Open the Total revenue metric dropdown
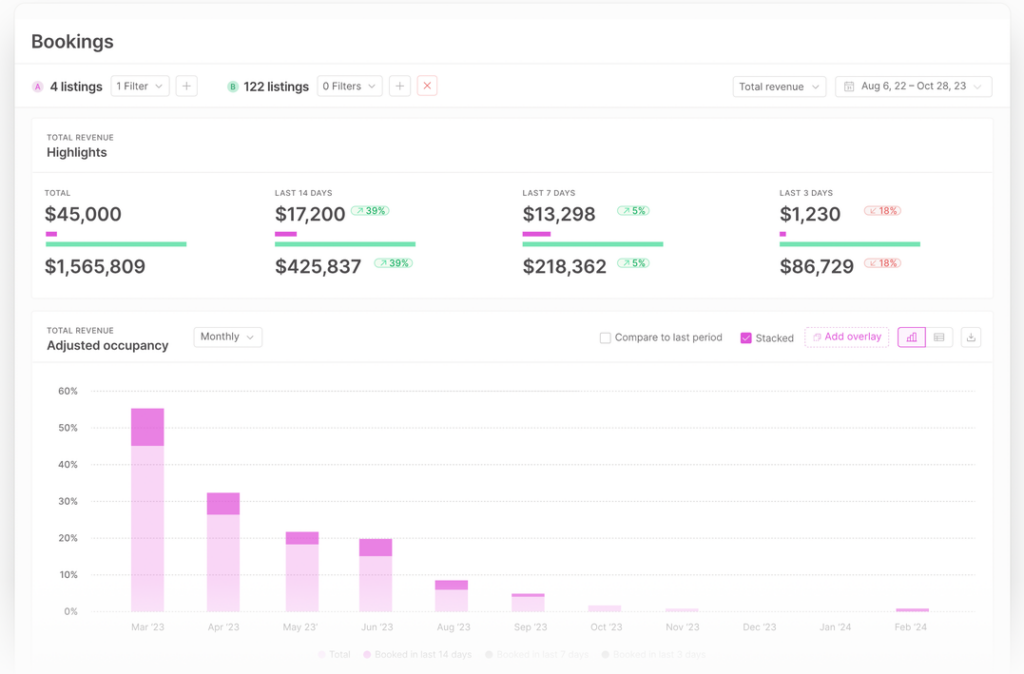1024x674 pixels. [x=779, y=86]
